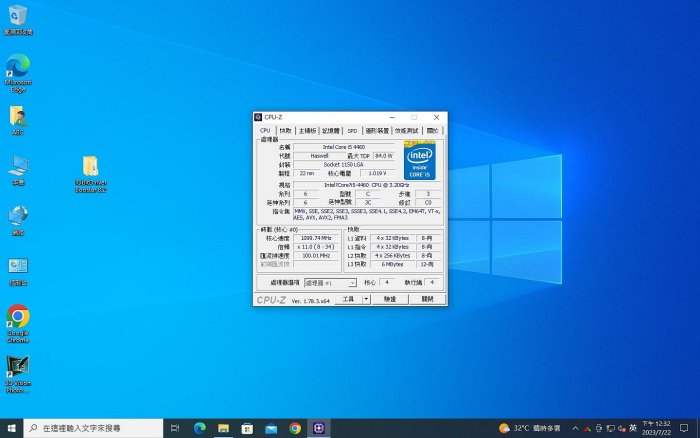Switch to the 效能測試 tab
Image resolution: width=700 pixels, height=438 pixels.
pos(406,130)
